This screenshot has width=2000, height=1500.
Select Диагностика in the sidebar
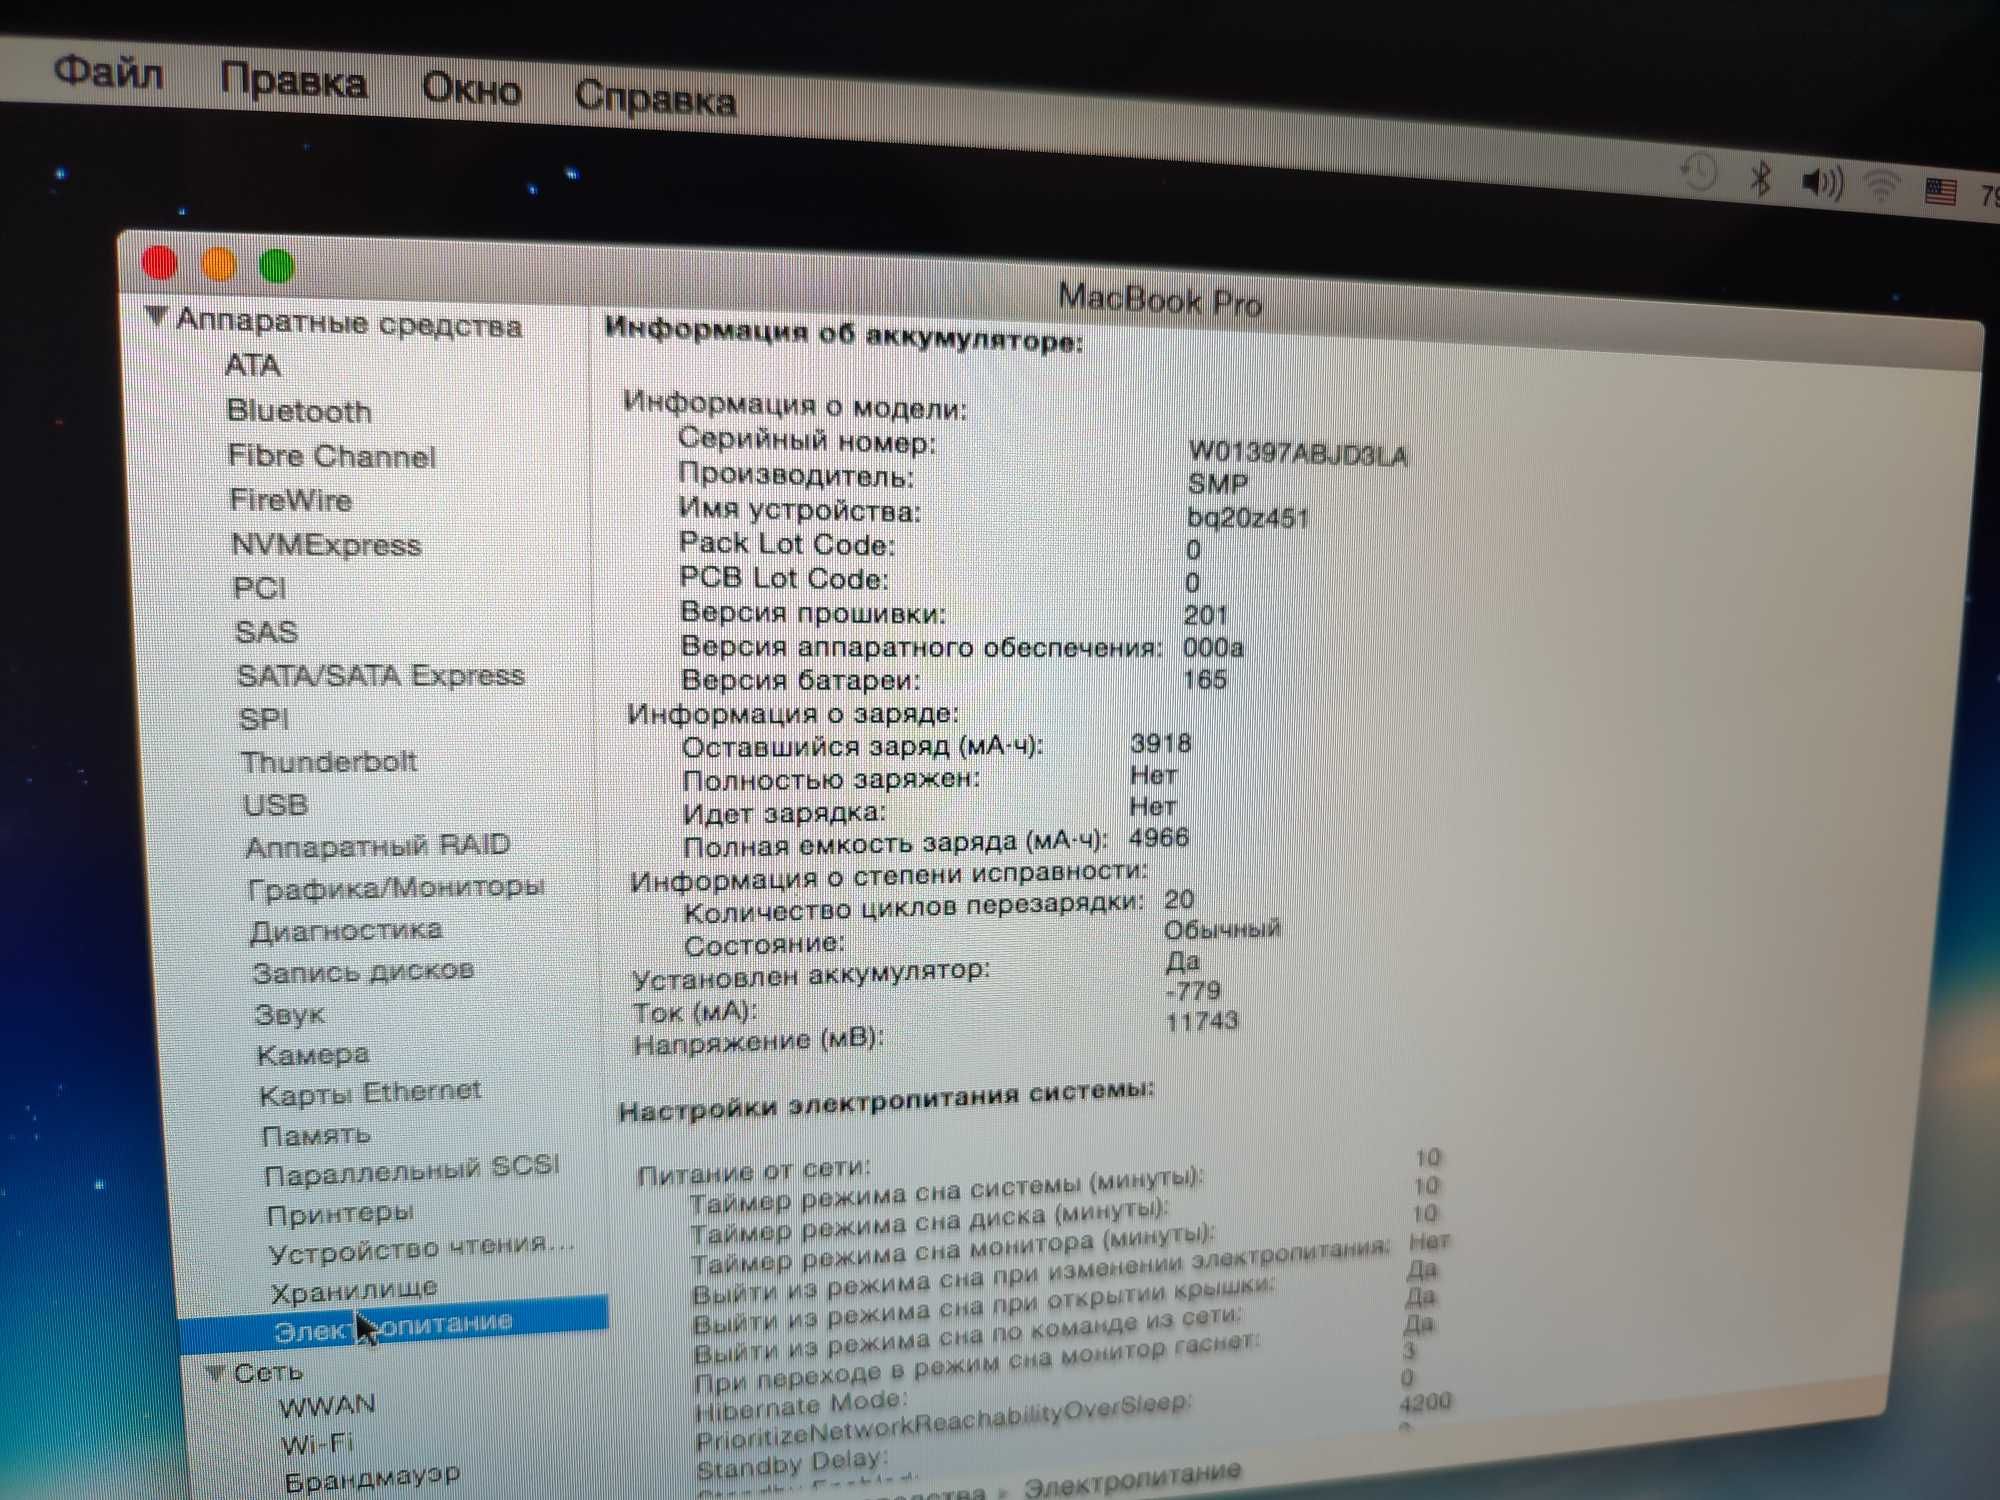[346, 931]
